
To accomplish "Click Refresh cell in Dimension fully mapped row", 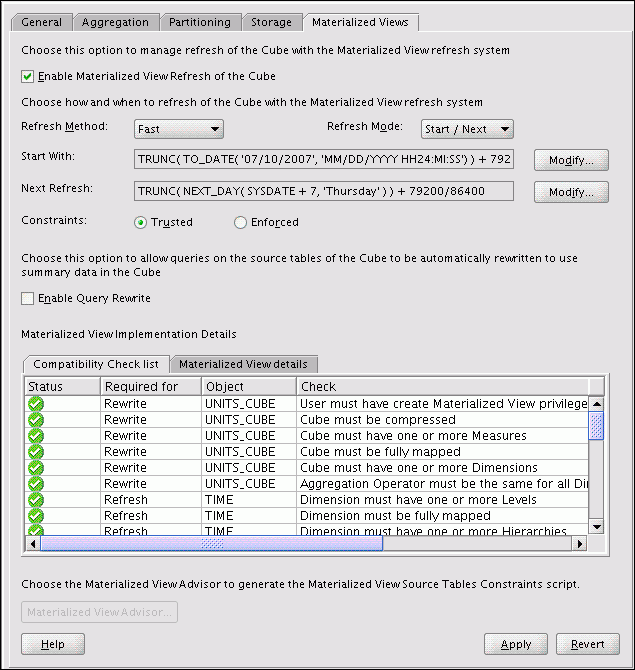I will coord(126,516).
